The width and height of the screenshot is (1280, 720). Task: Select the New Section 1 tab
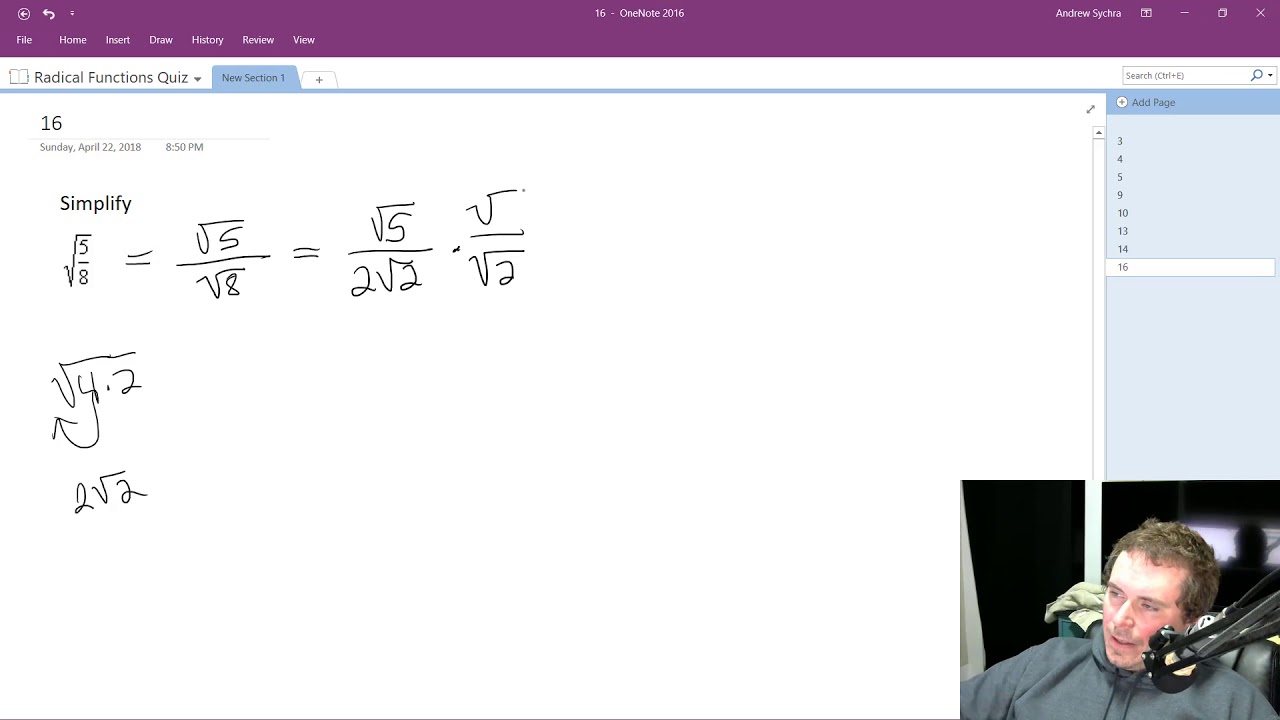point(254,78)
